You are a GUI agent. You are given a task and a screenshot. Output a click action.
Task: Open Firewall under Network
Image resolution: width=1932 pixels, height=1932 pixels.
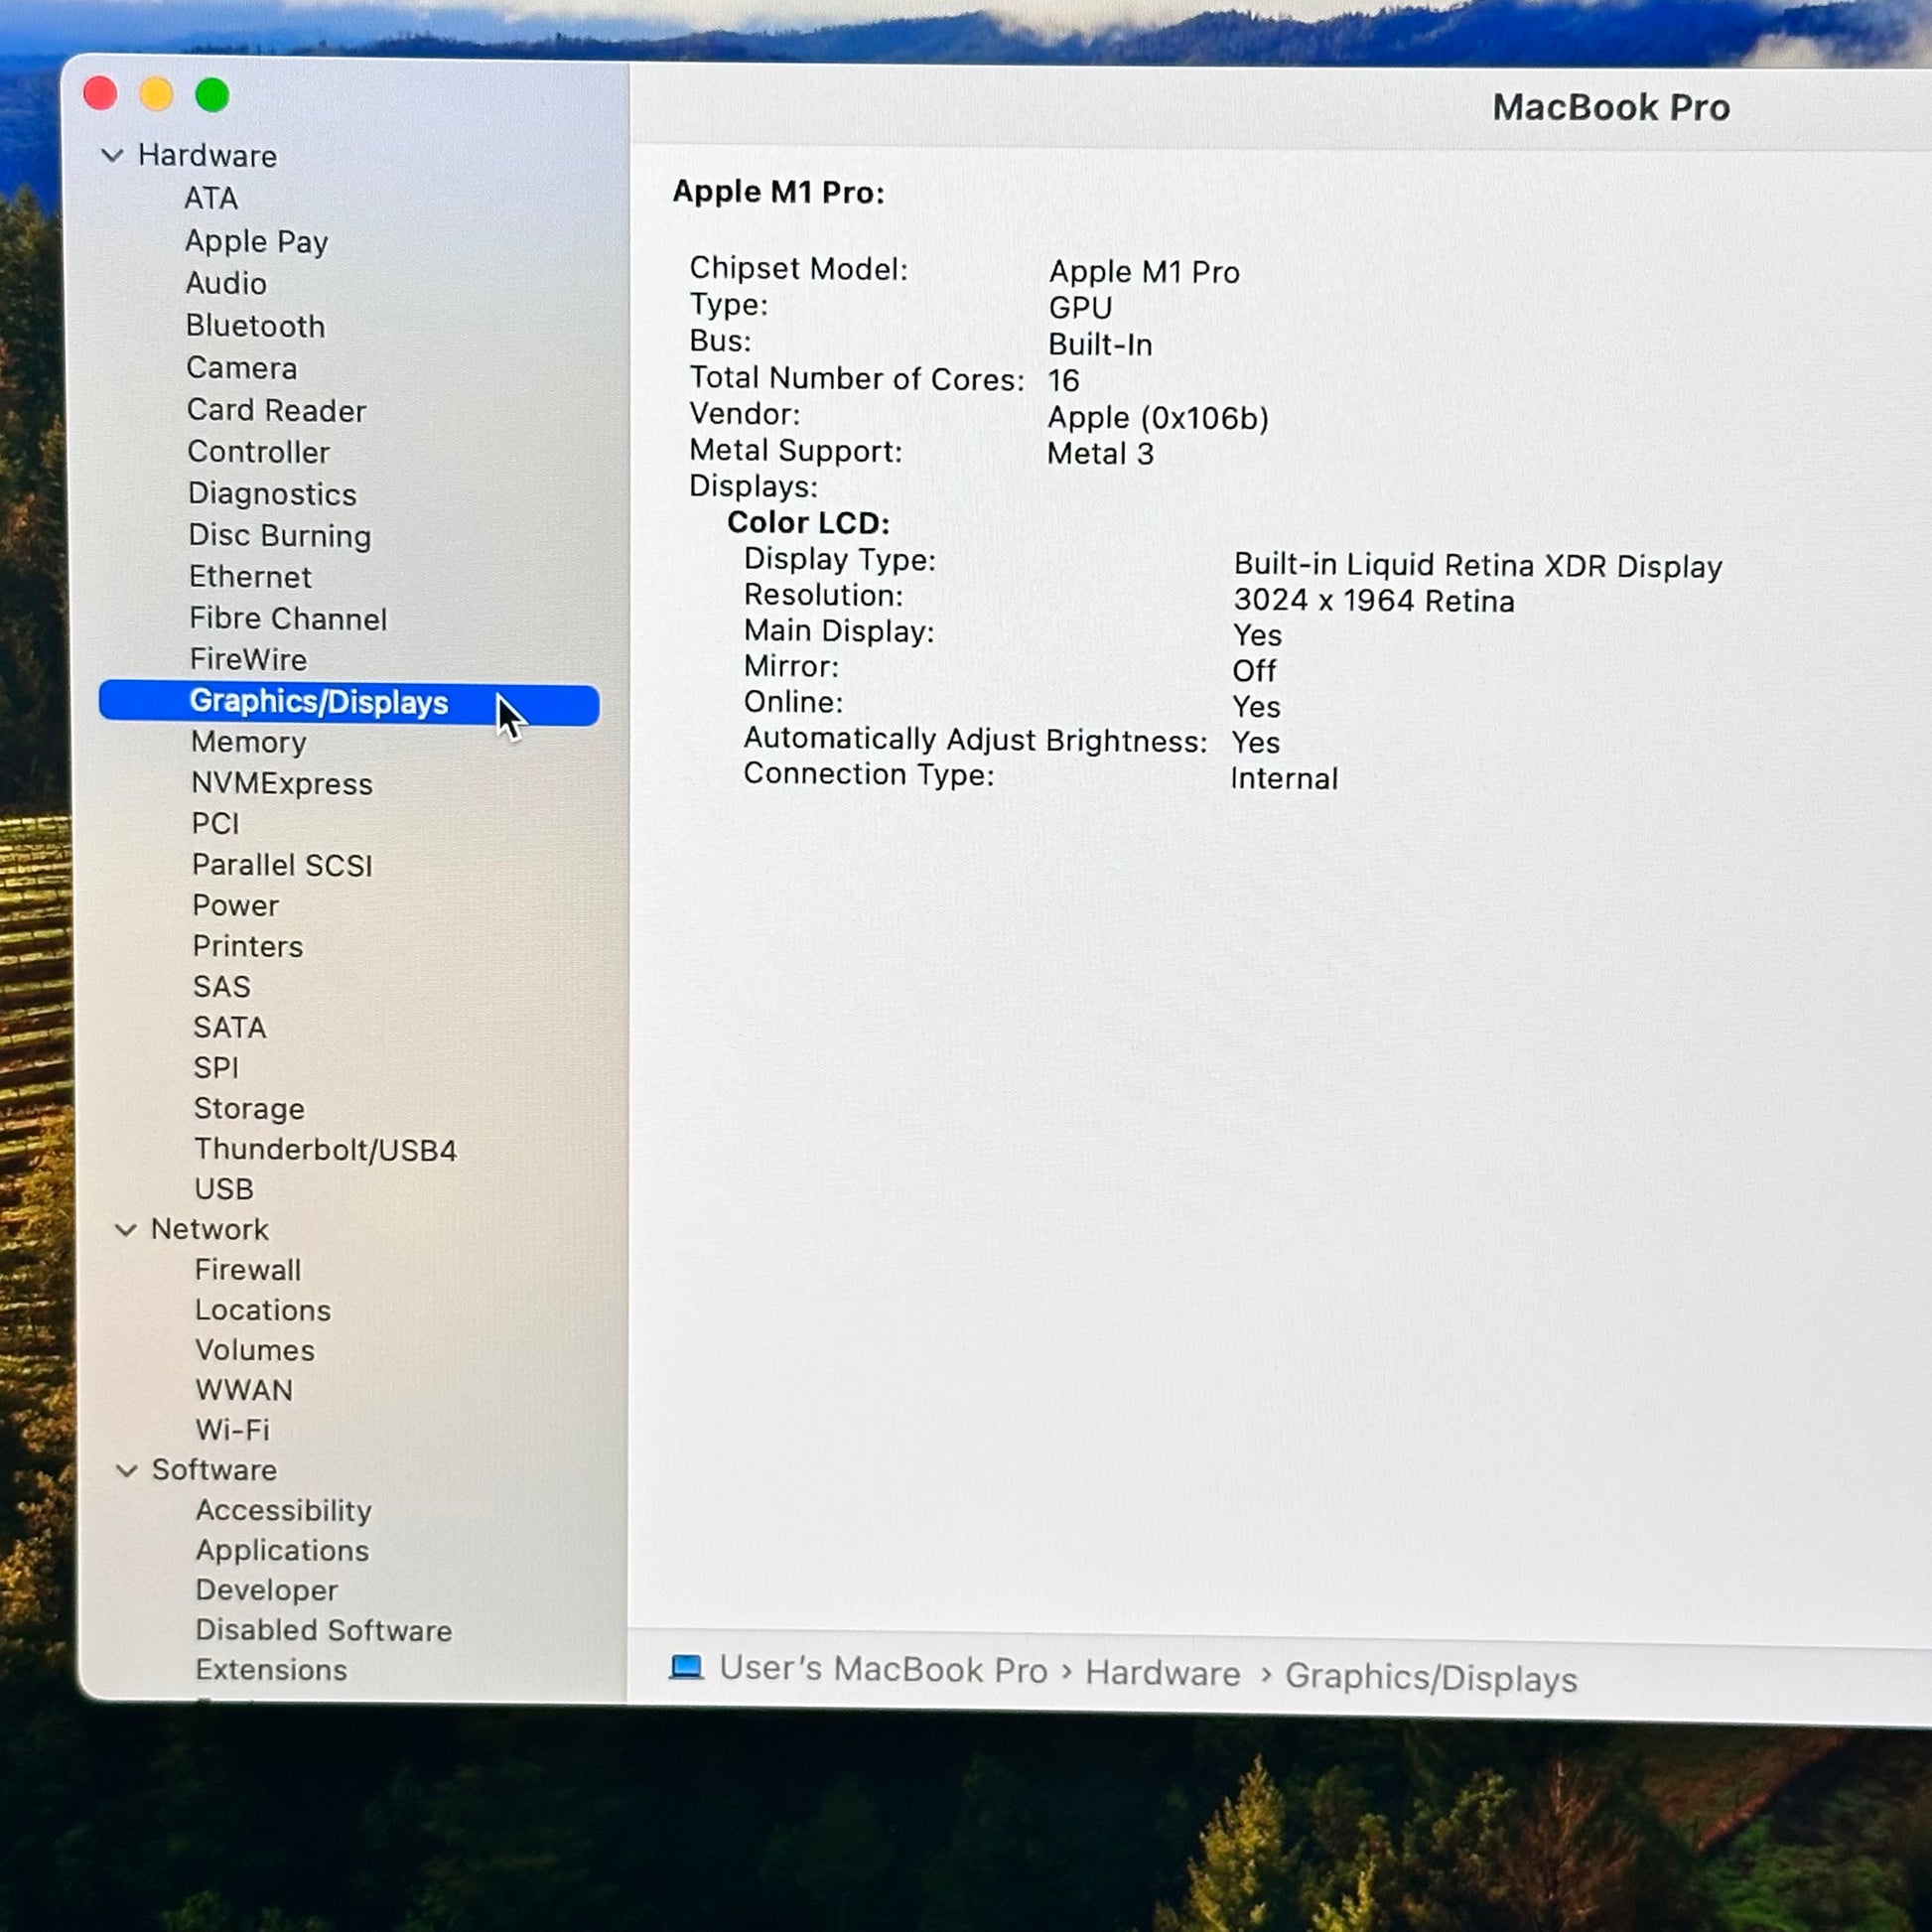[248, 1270]
